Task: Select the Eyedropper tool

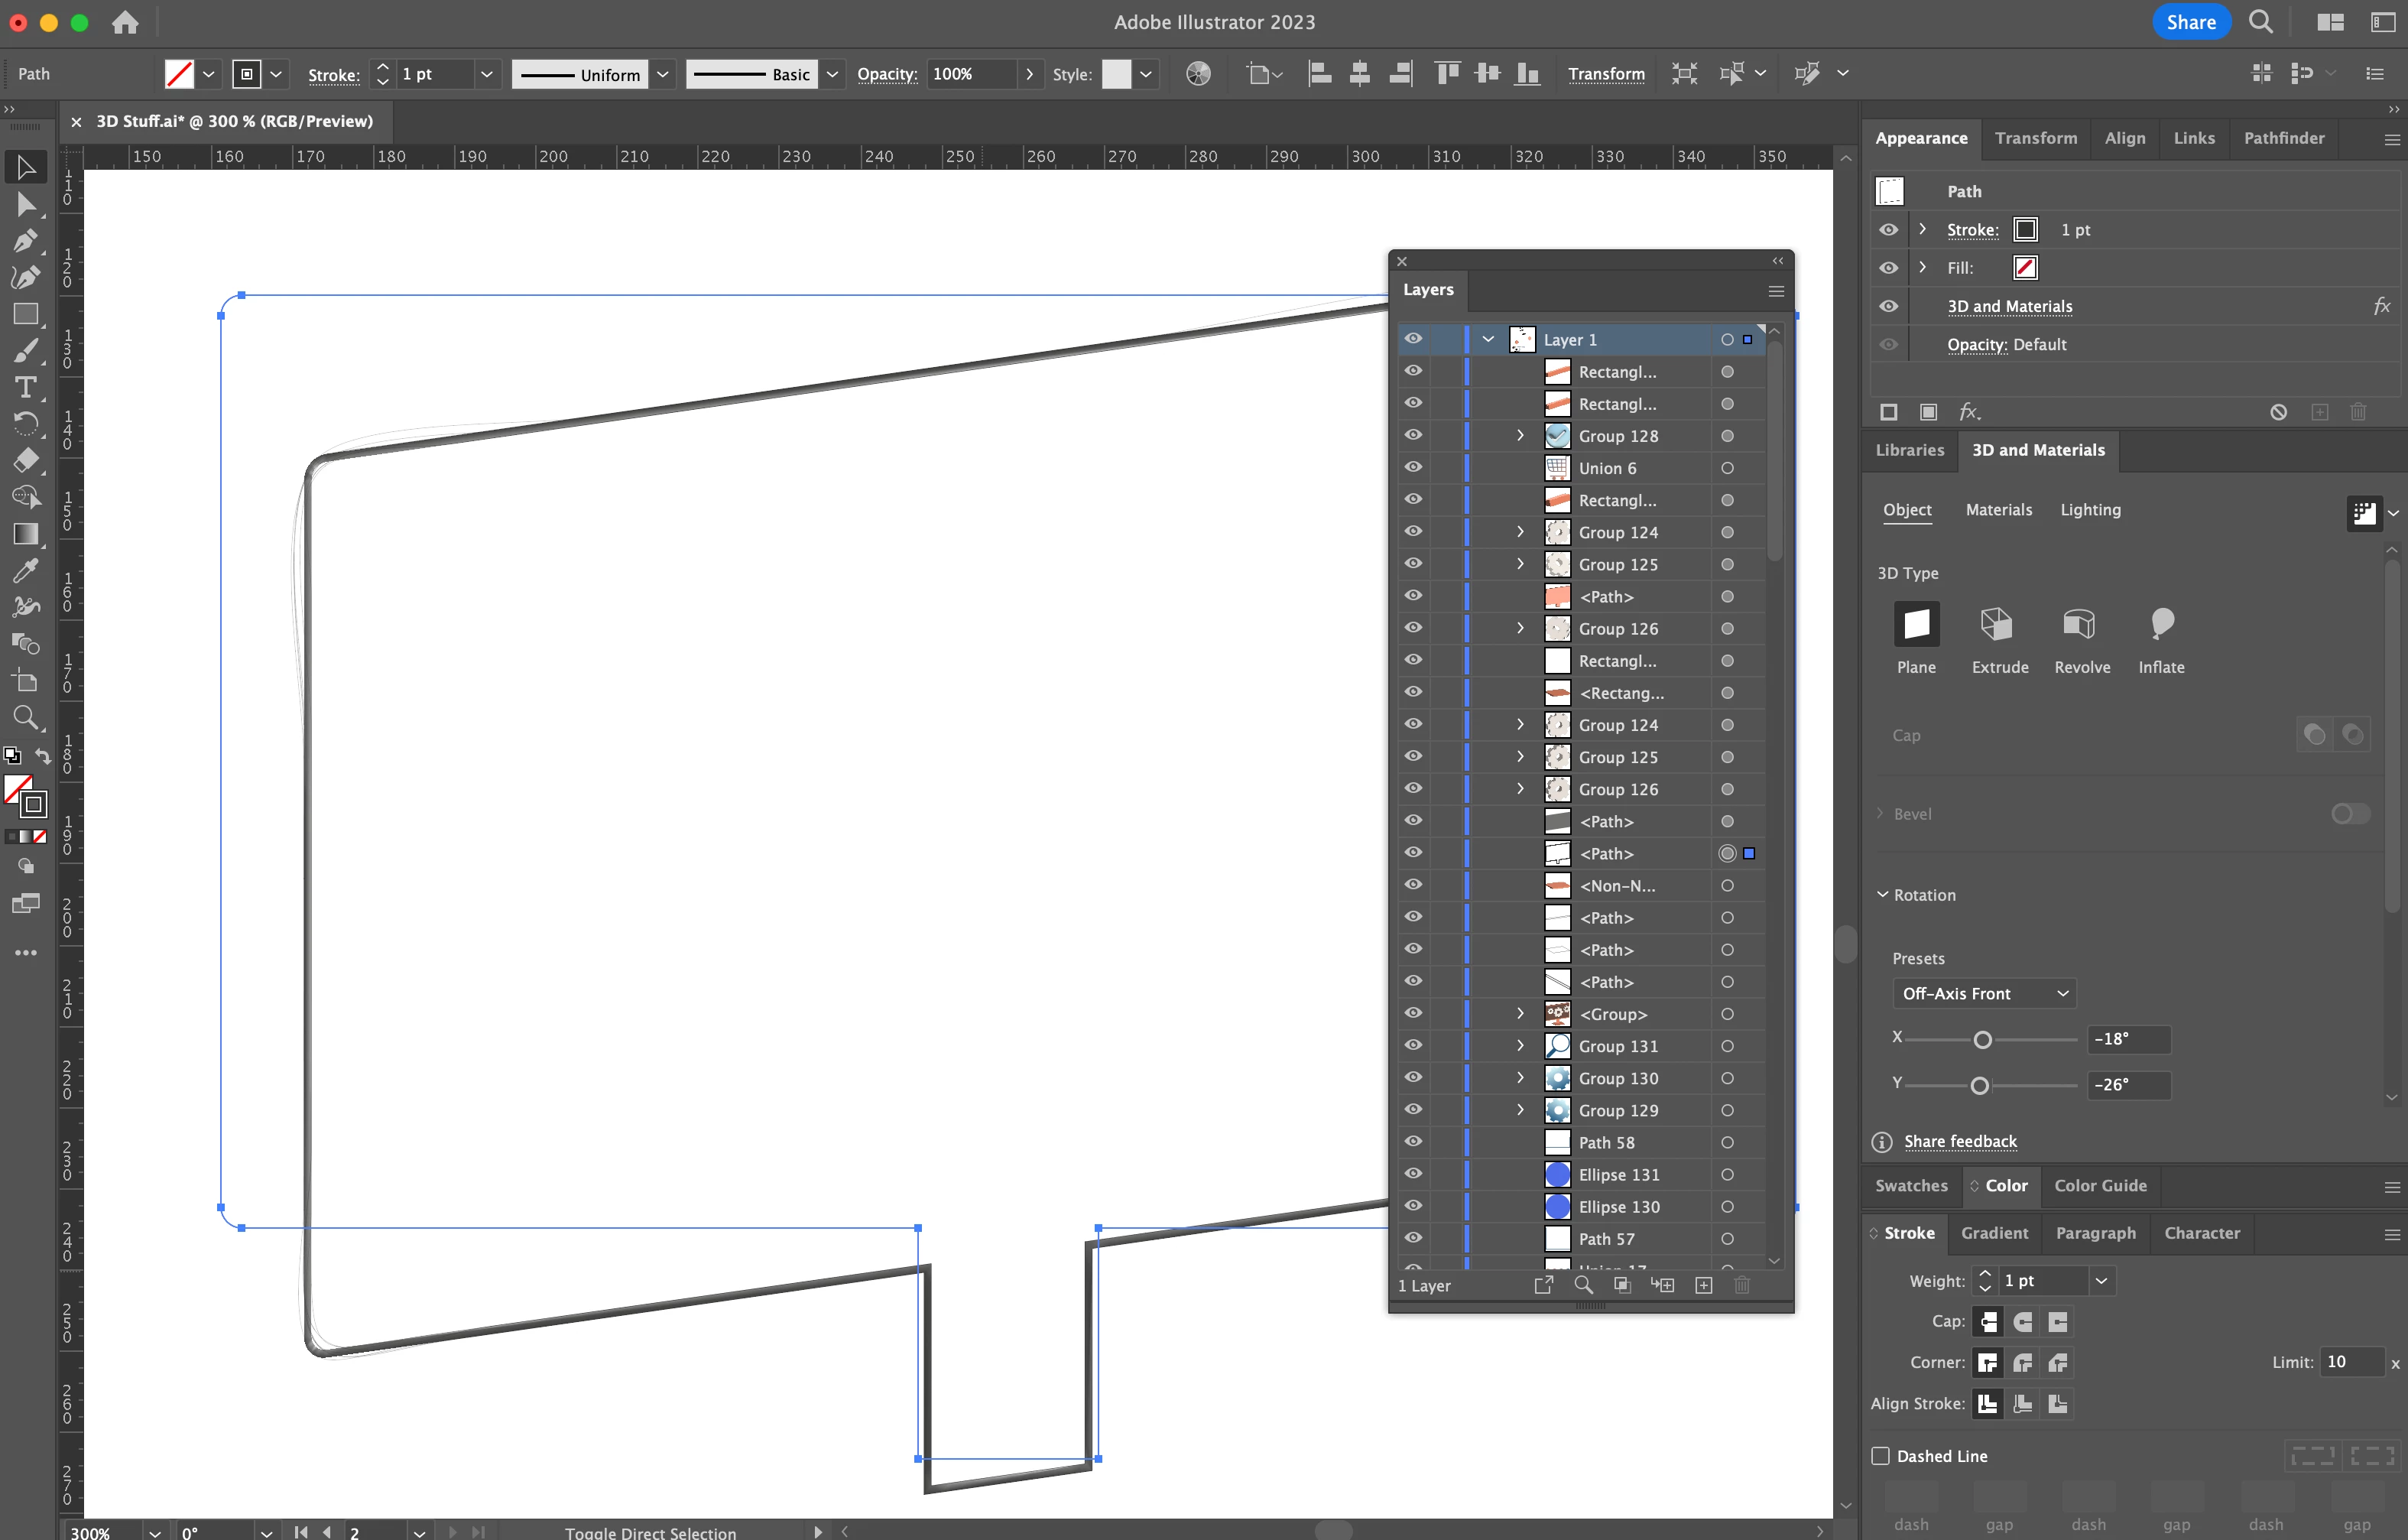Action: (x=25, y=570)
